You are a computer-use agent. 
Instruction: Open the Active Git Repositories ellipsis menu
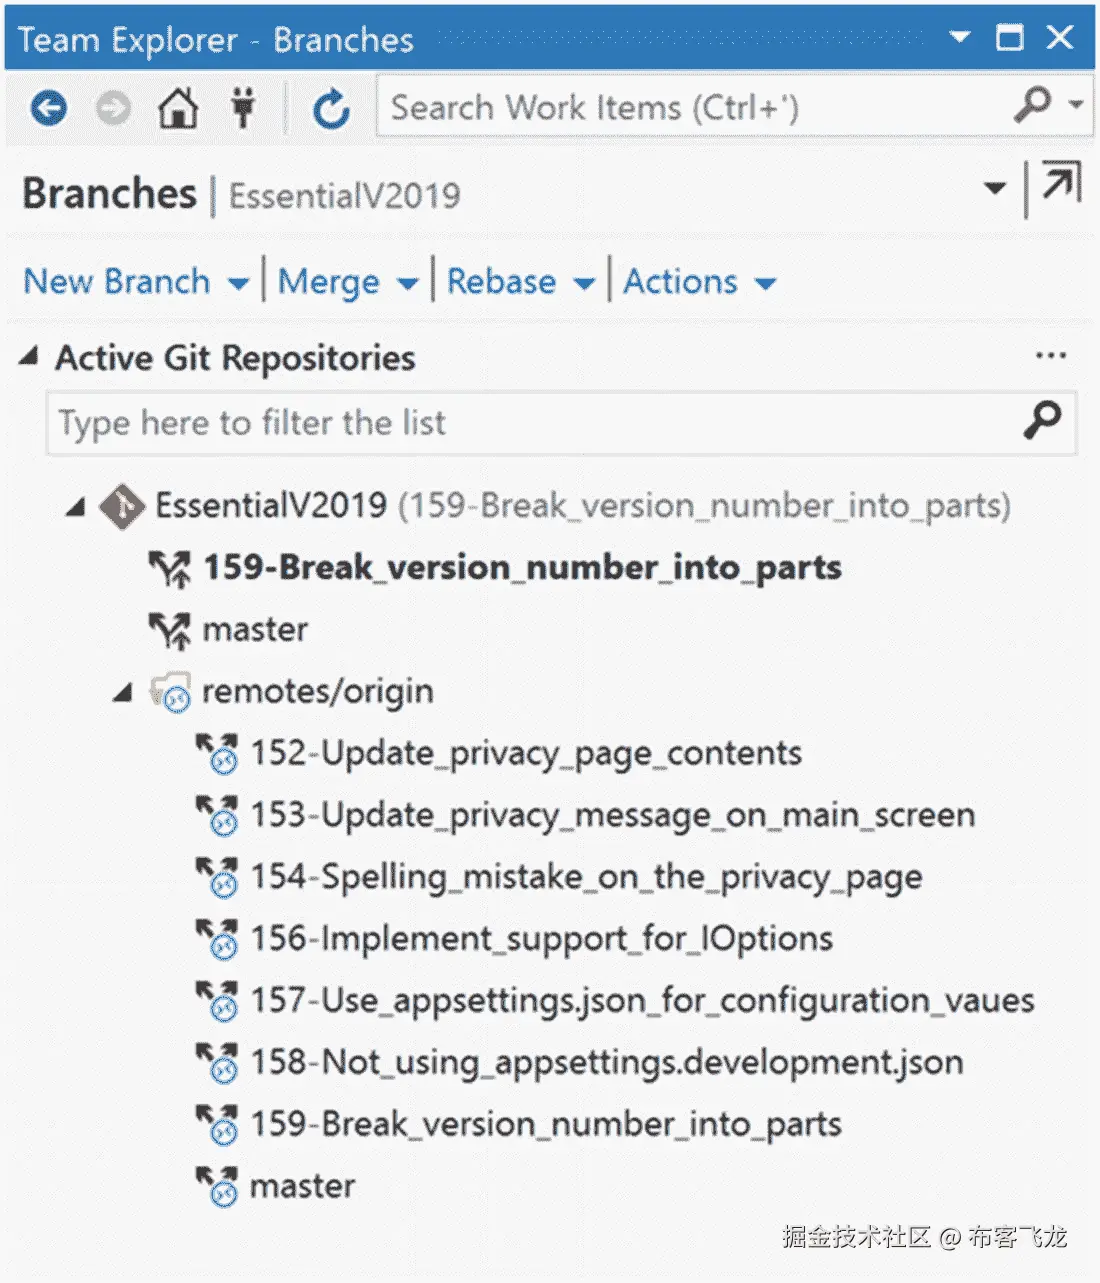click(1050, 356)
